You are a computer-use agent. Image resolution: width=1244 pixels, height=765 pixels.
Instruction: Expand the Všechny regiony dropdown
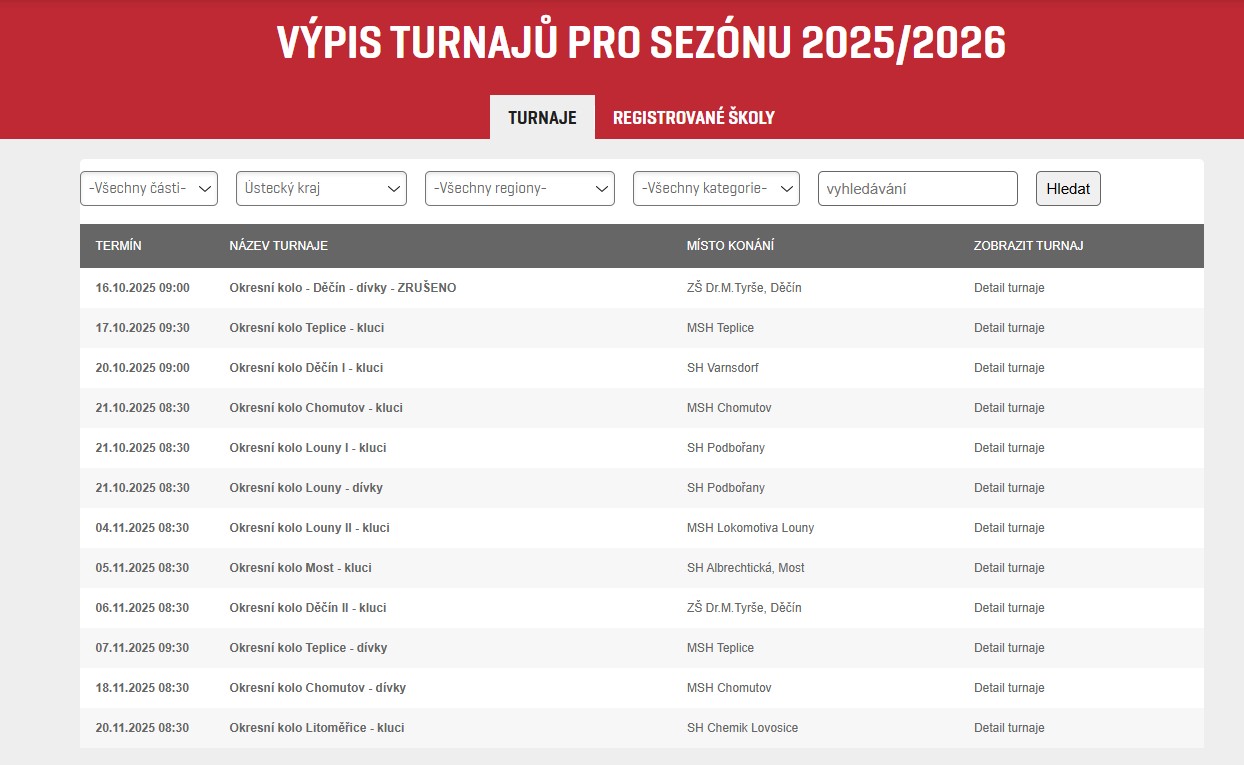coord(519,188)
